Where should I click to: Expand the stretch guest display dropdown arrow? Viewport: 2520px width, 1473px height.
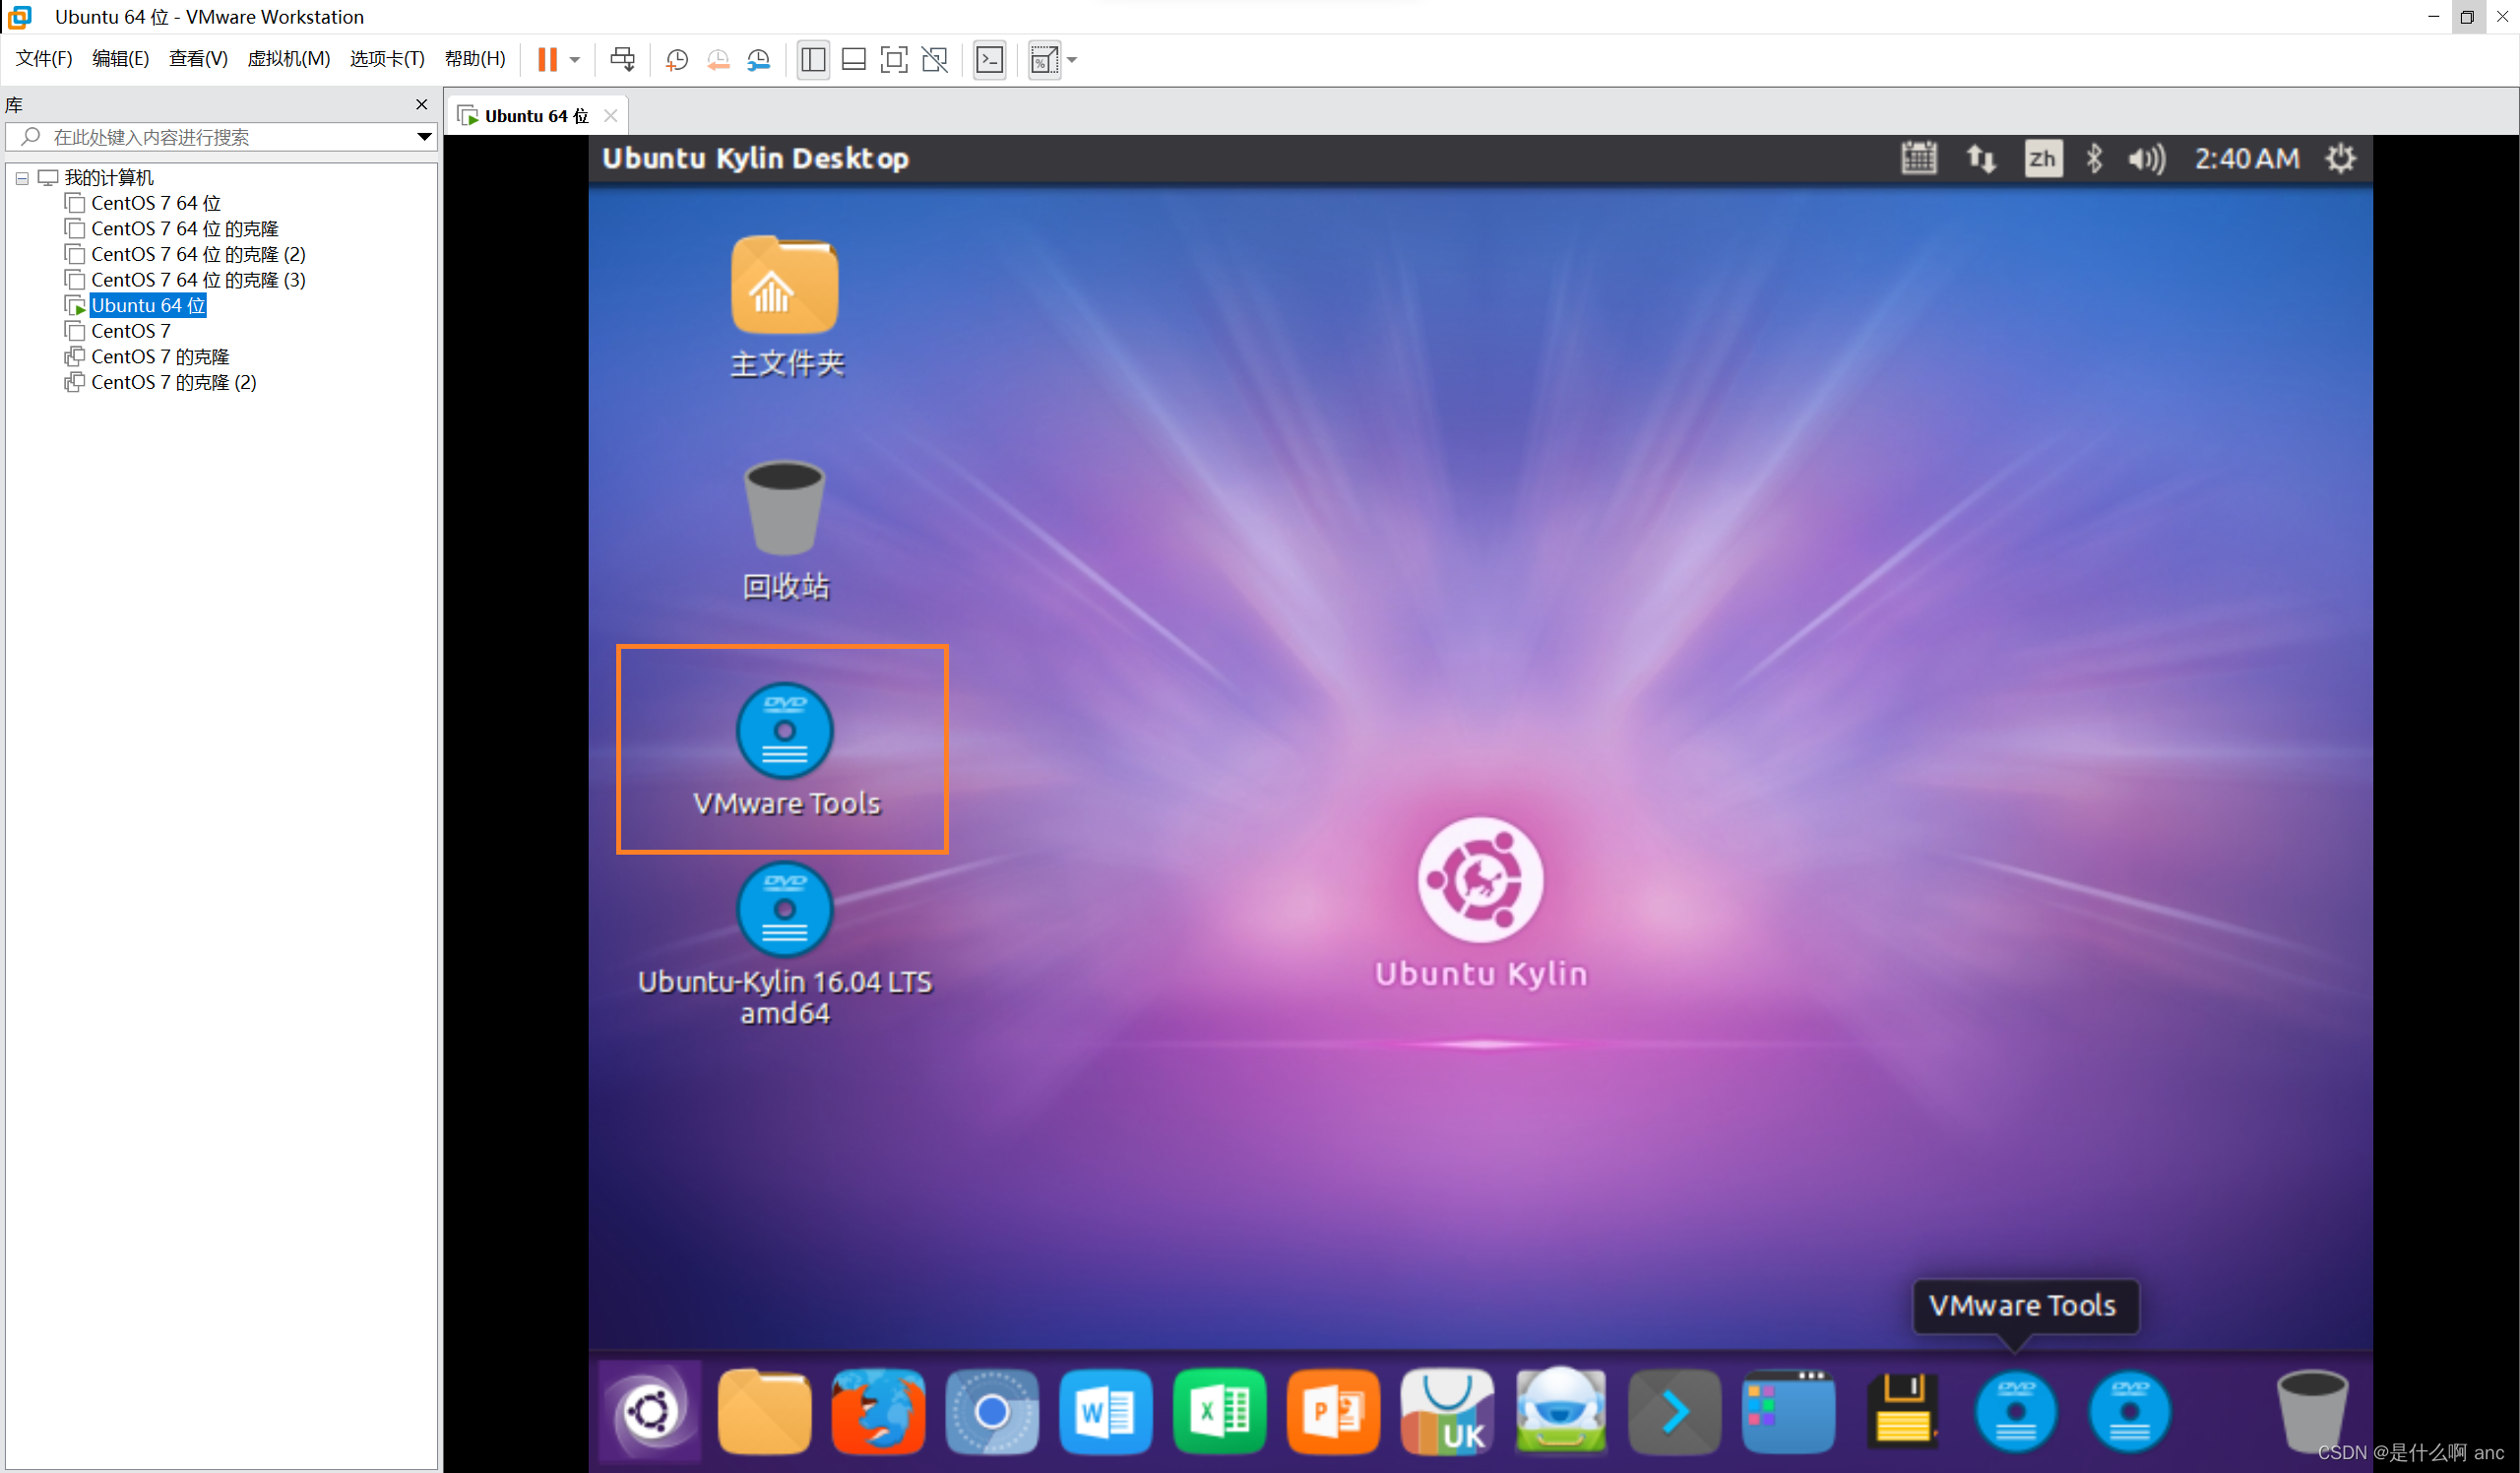pyautogui.click(x=1072, y=59)
